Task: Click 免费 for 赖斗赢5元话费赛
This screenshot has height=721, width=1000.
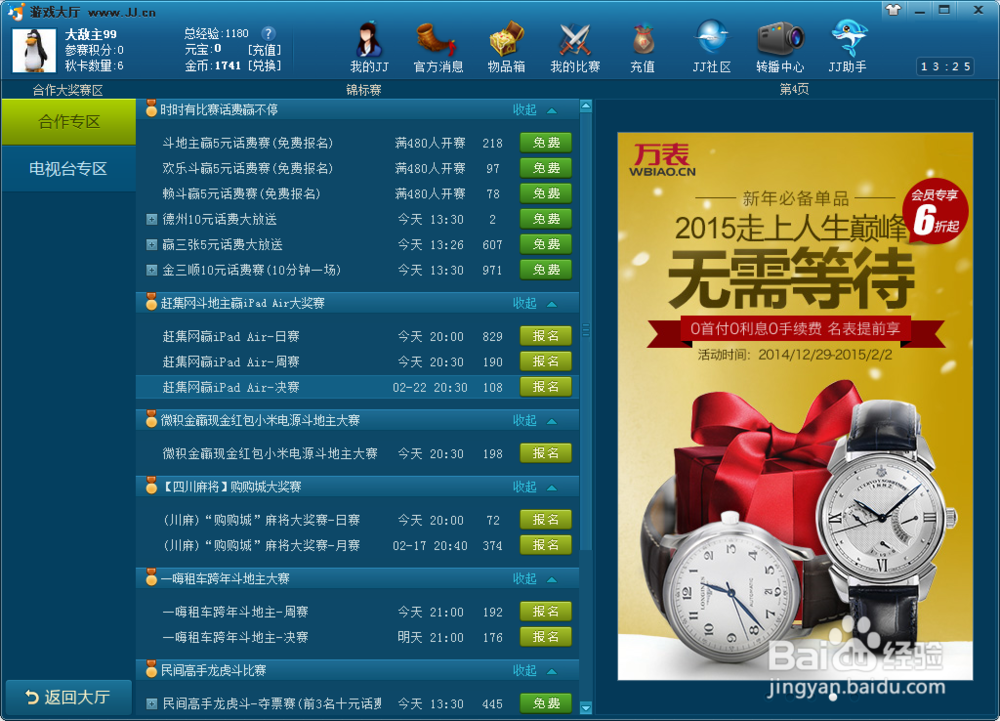Action: coord(546,193)
